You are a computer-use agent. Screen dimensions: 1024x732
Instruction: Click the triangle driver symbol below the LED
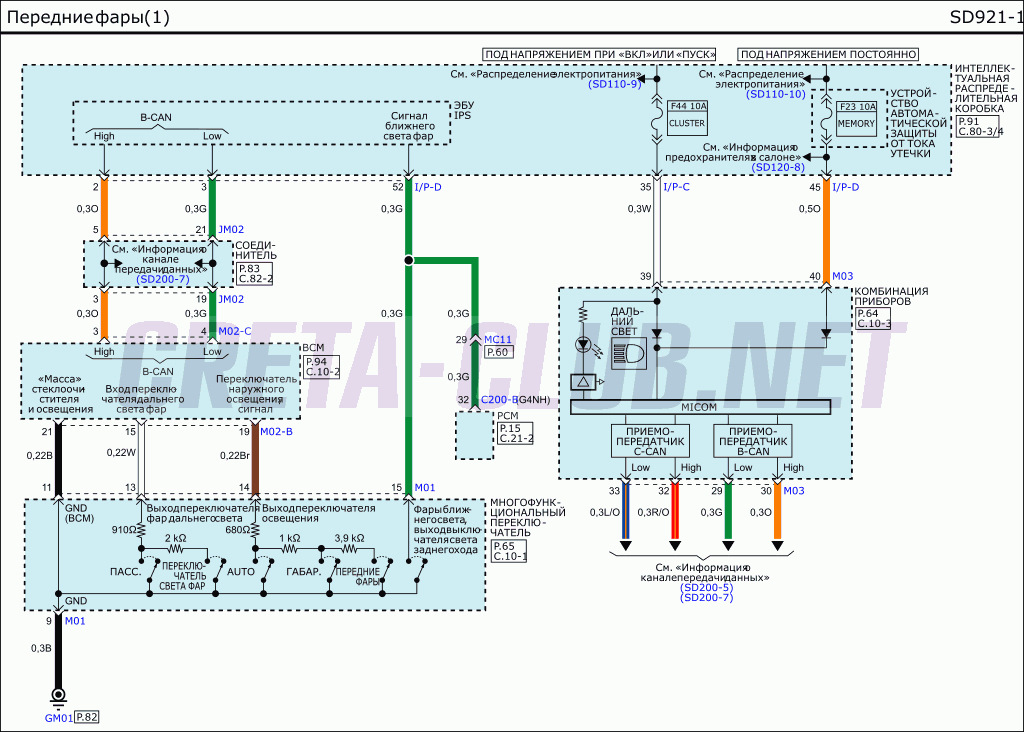(x=581, y=382)
